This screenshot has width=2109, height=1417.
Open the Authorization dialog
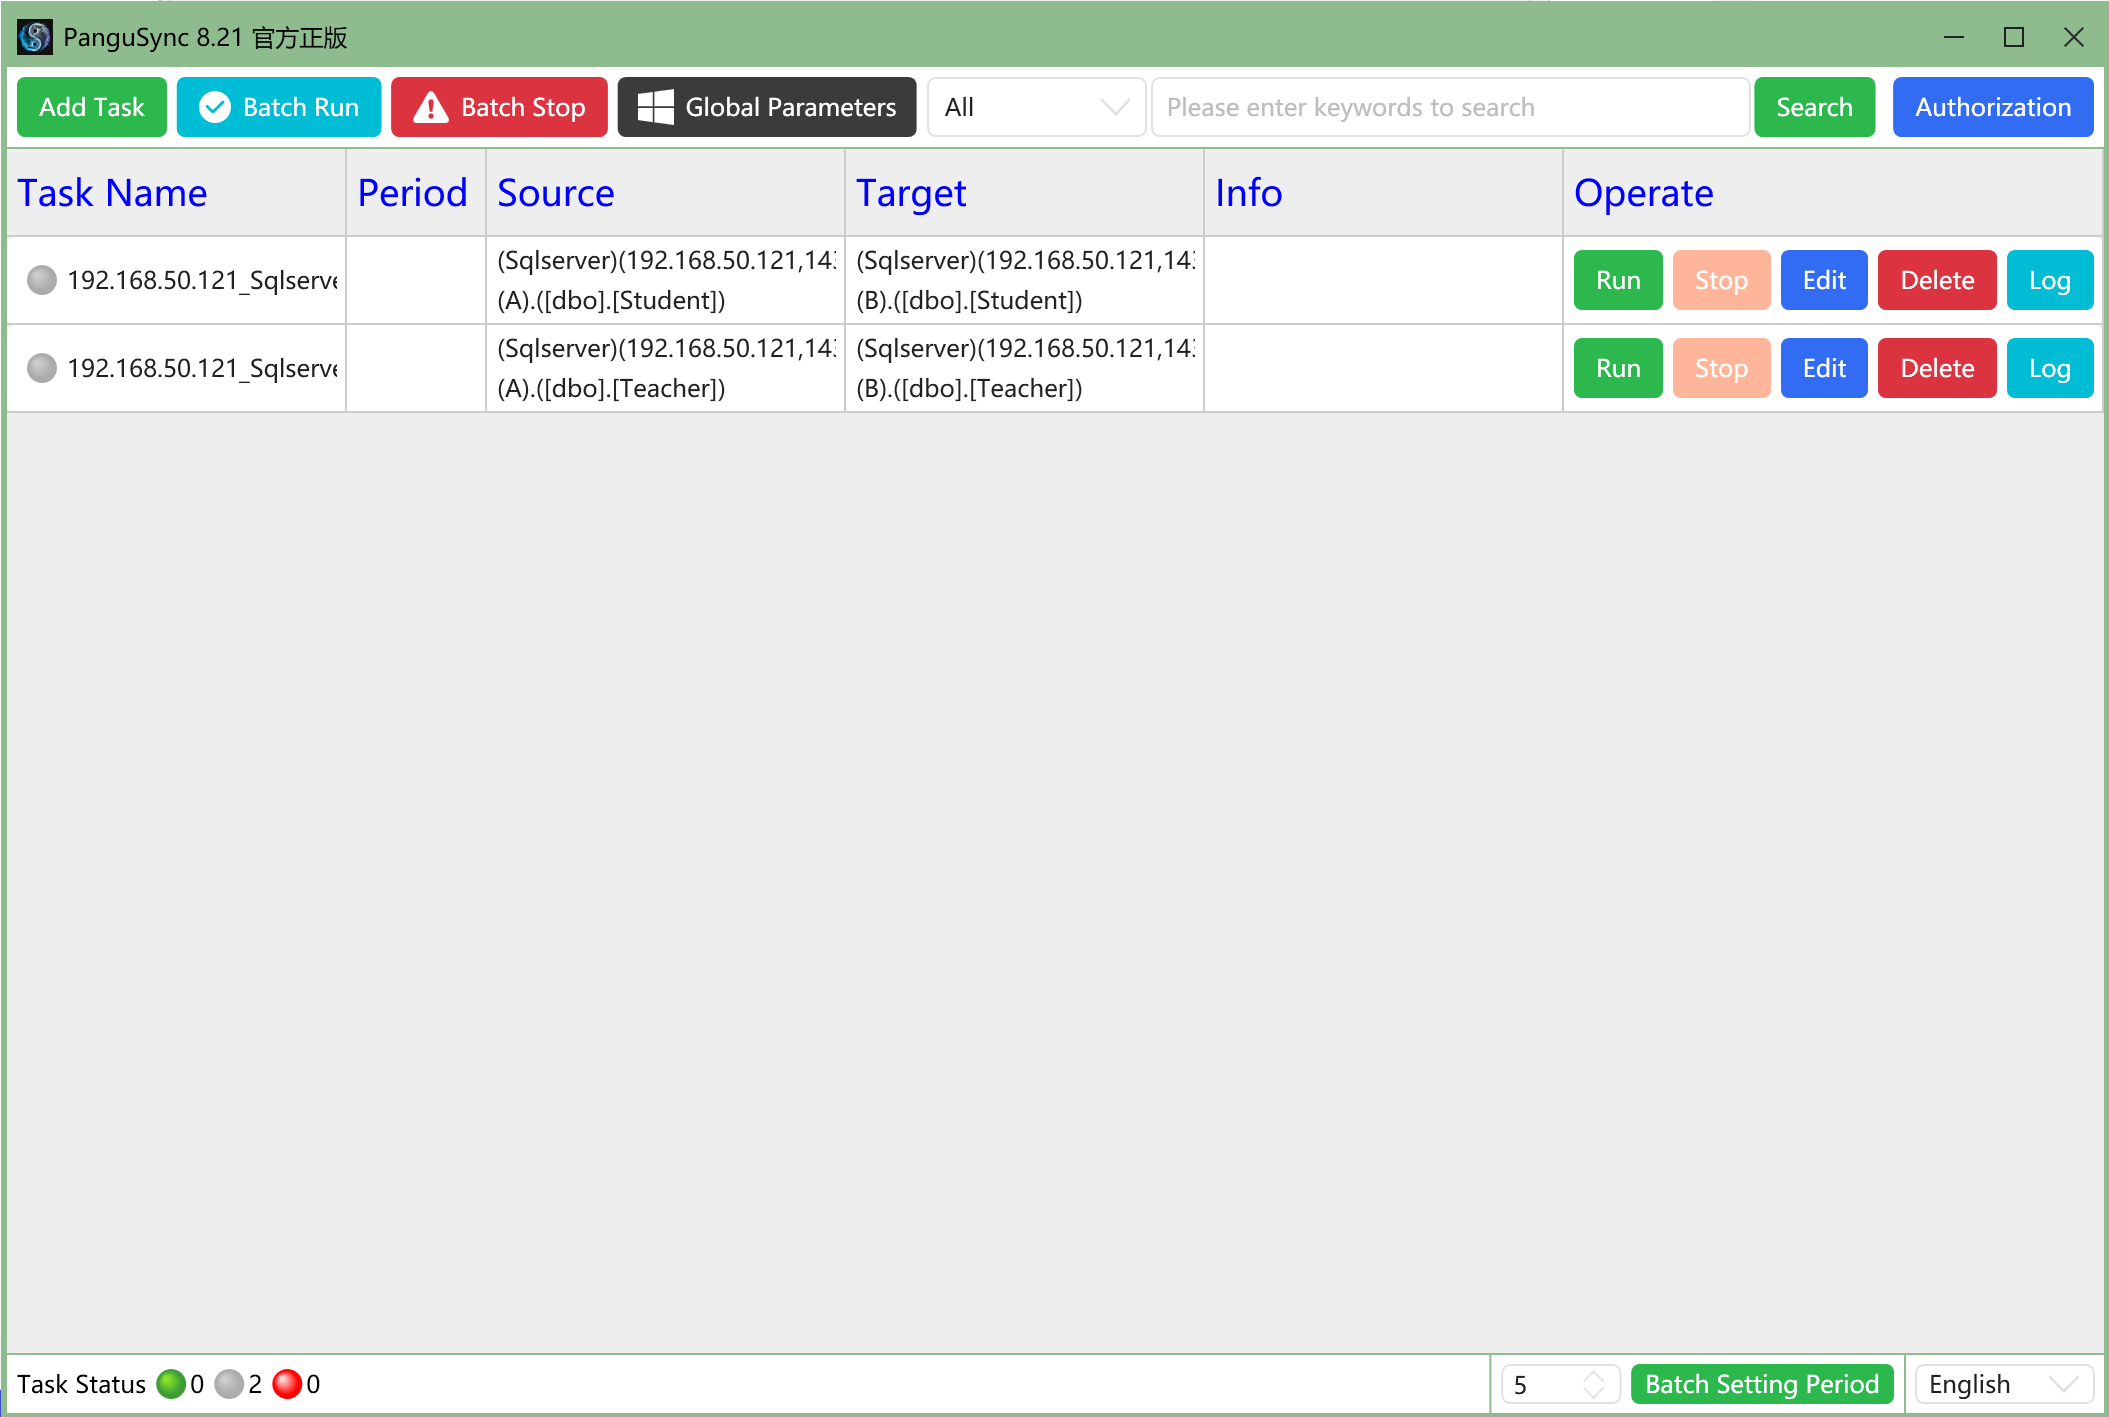pos(1993,107)
